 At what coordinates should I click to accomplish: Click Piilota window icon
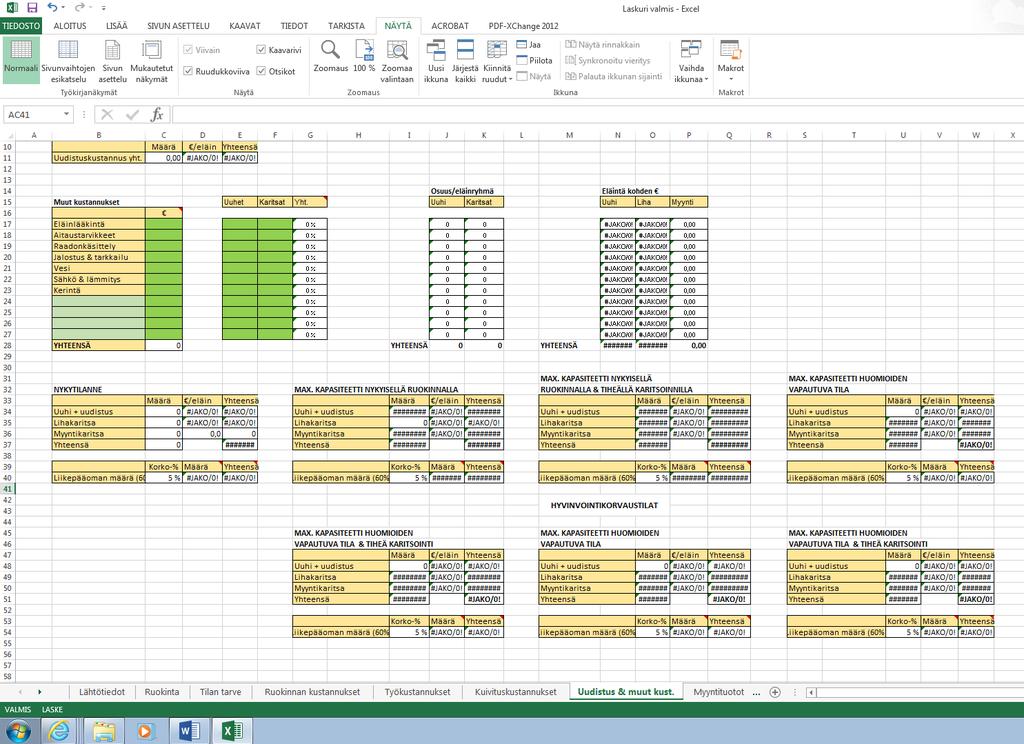[534, 60]
